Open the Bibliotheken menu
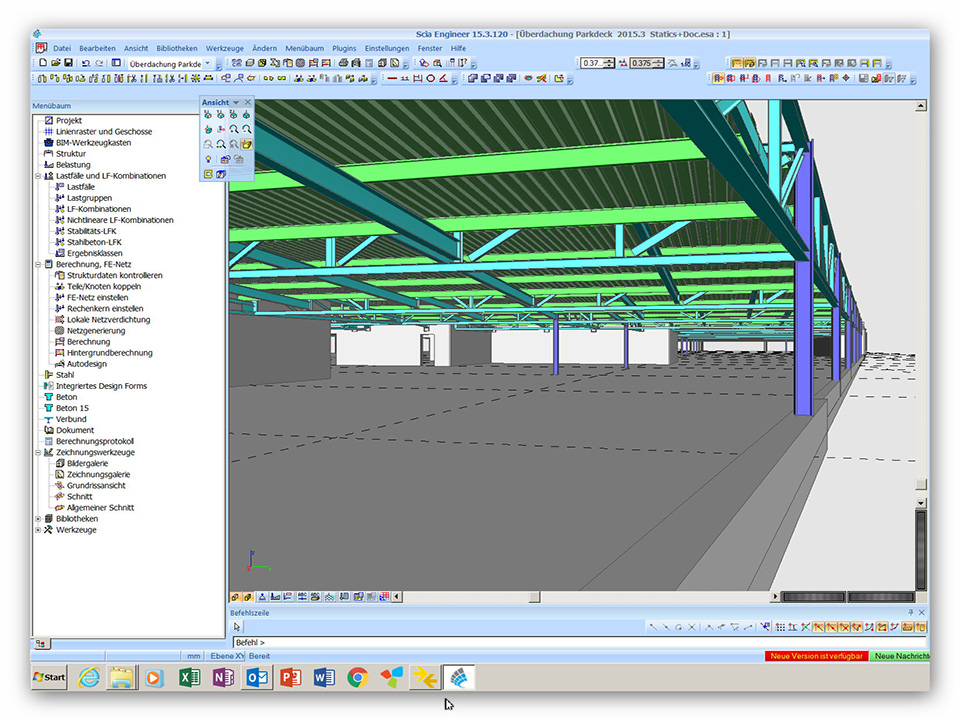This screenshot has height=720, width=960. (177, 48)
